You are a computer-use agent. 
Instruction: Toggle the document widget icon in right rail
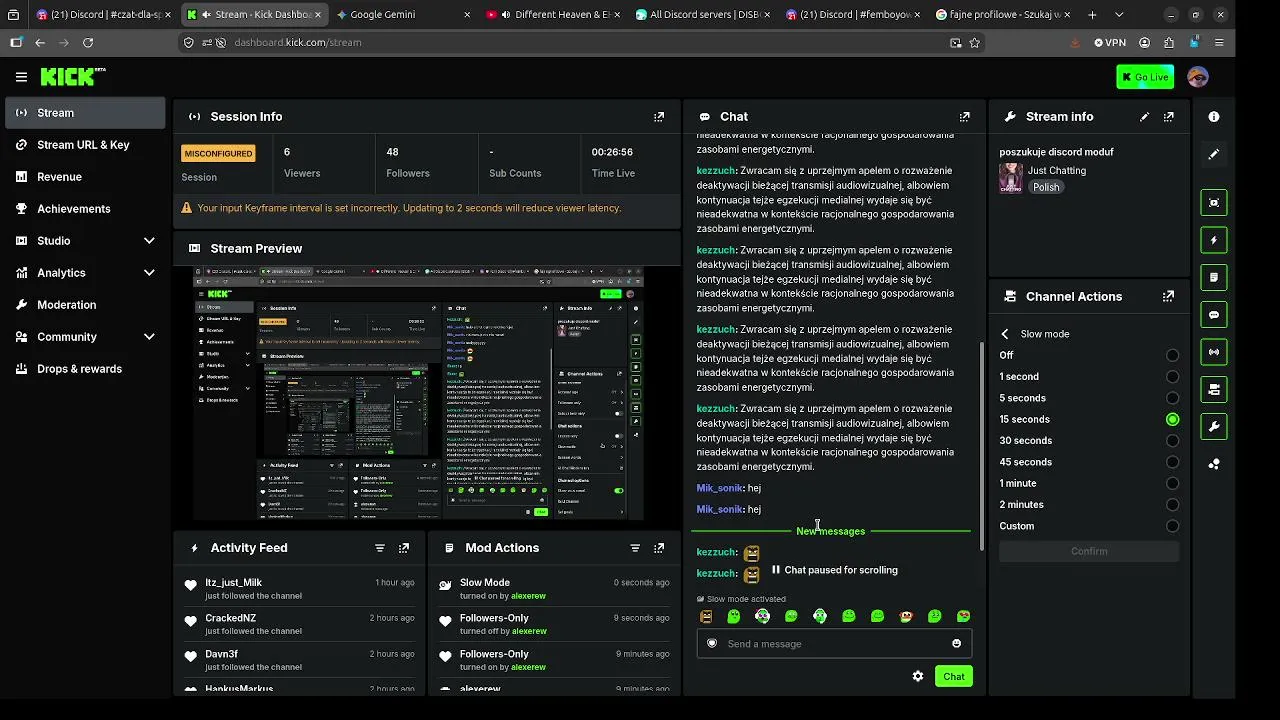pos(1214,277)
